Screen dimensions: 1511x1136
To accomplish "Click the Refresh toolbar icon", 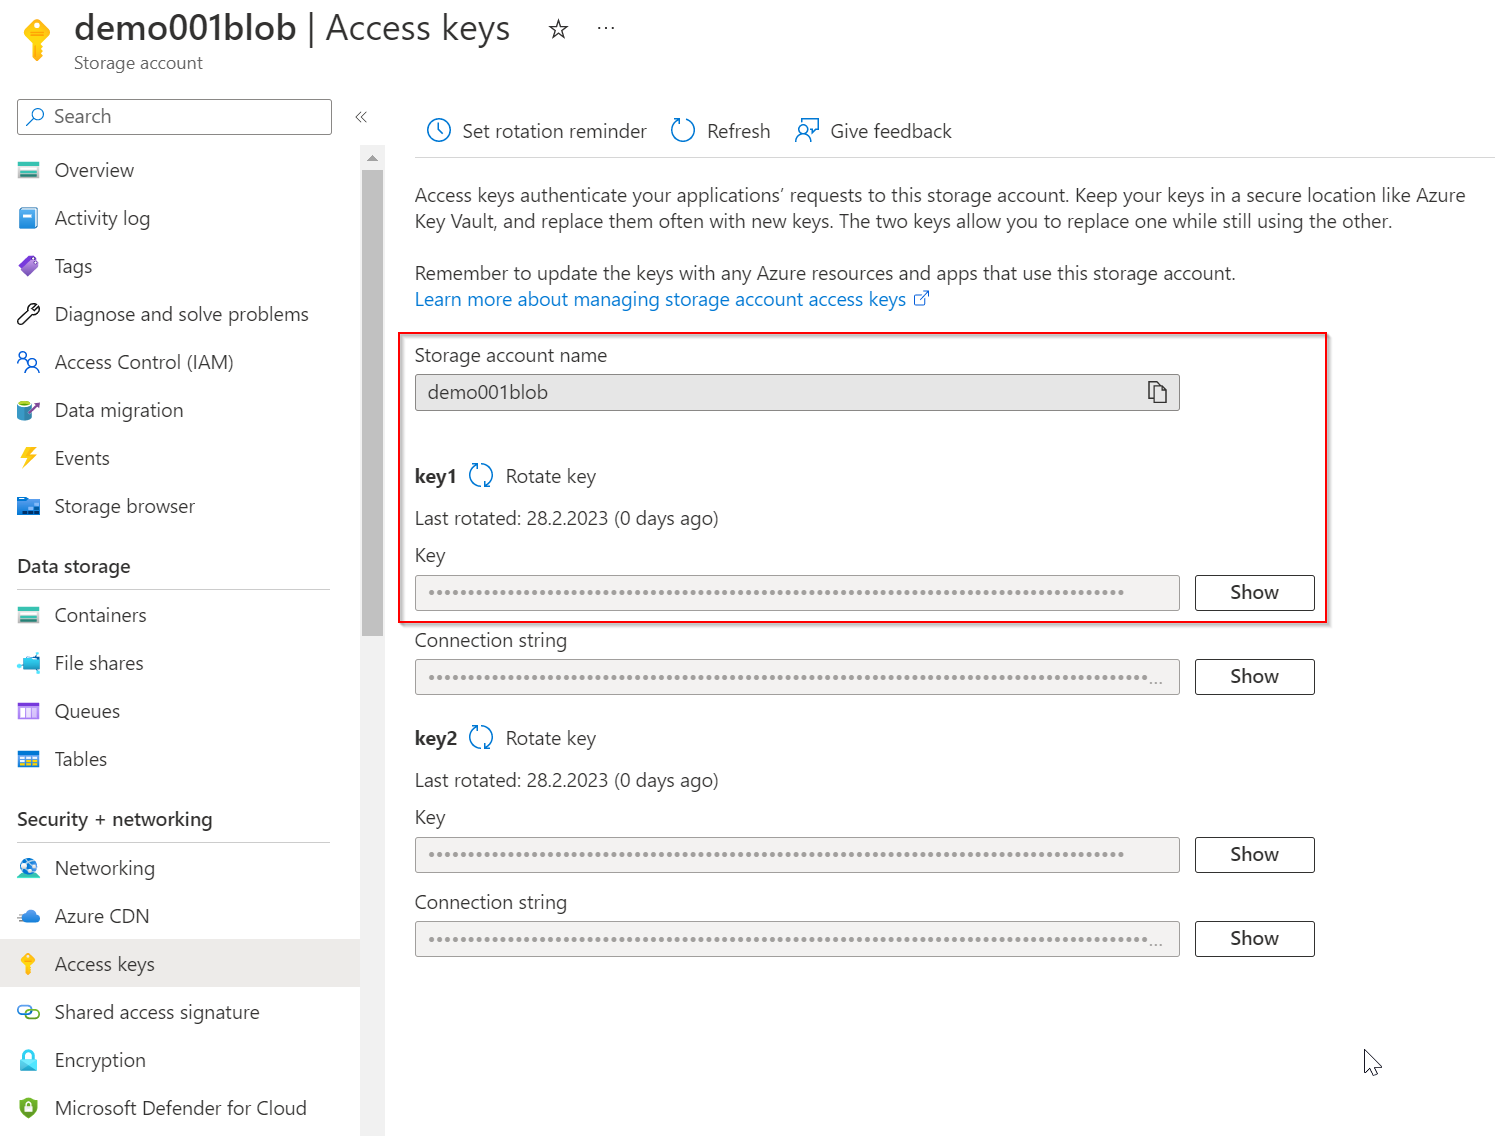I will click(683, 131).
